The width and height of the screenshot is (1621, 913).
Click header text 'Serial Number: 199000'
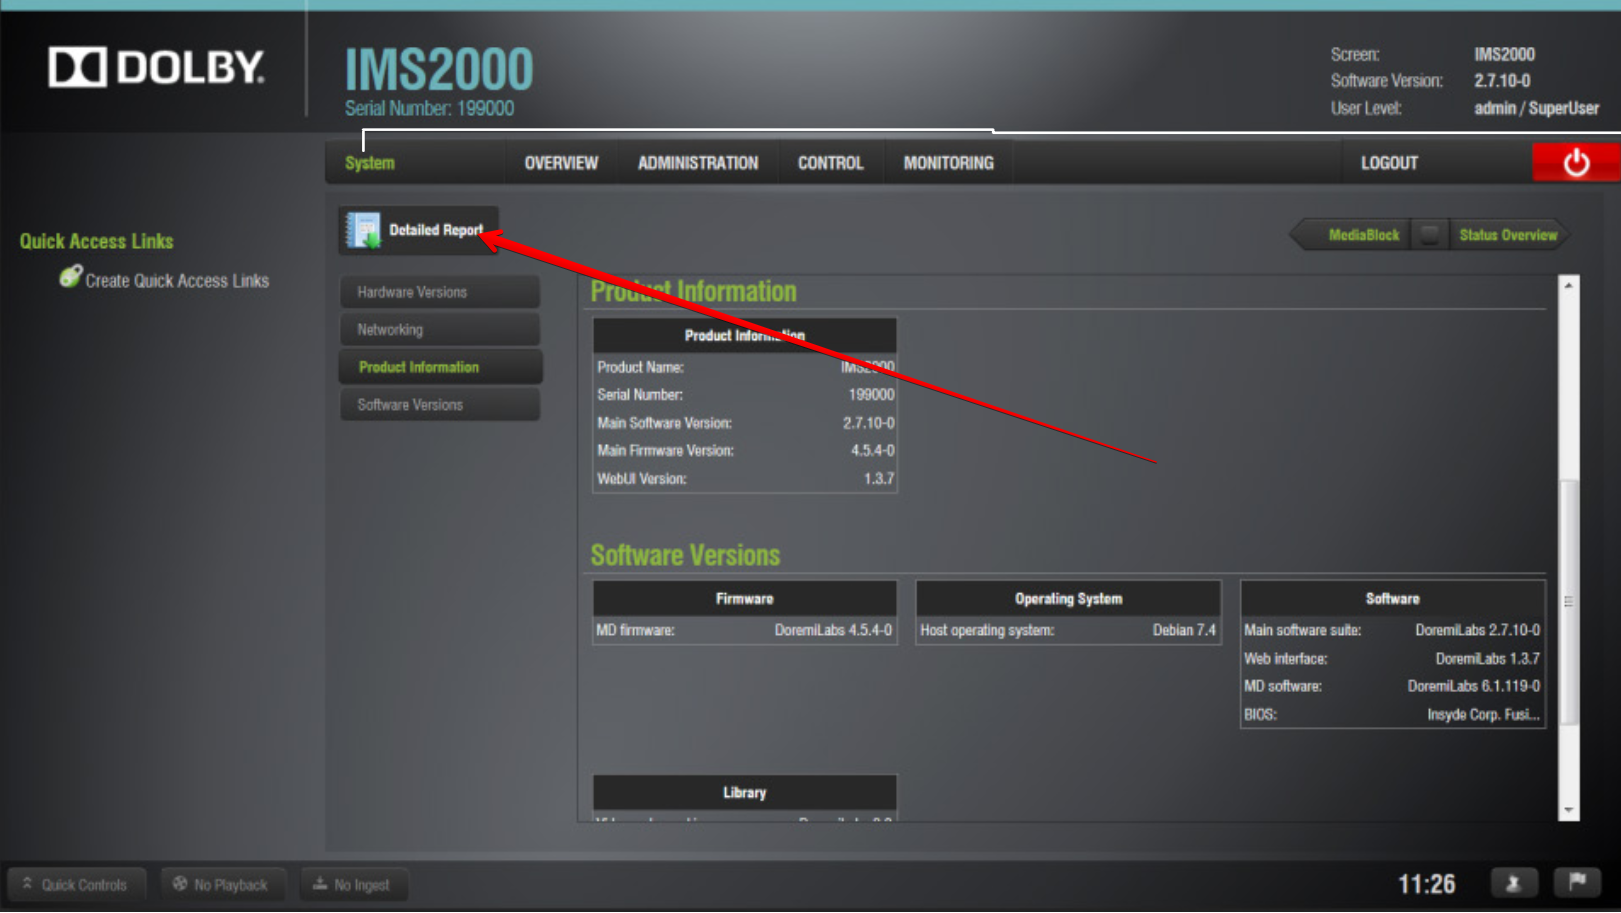click(429, 108)
